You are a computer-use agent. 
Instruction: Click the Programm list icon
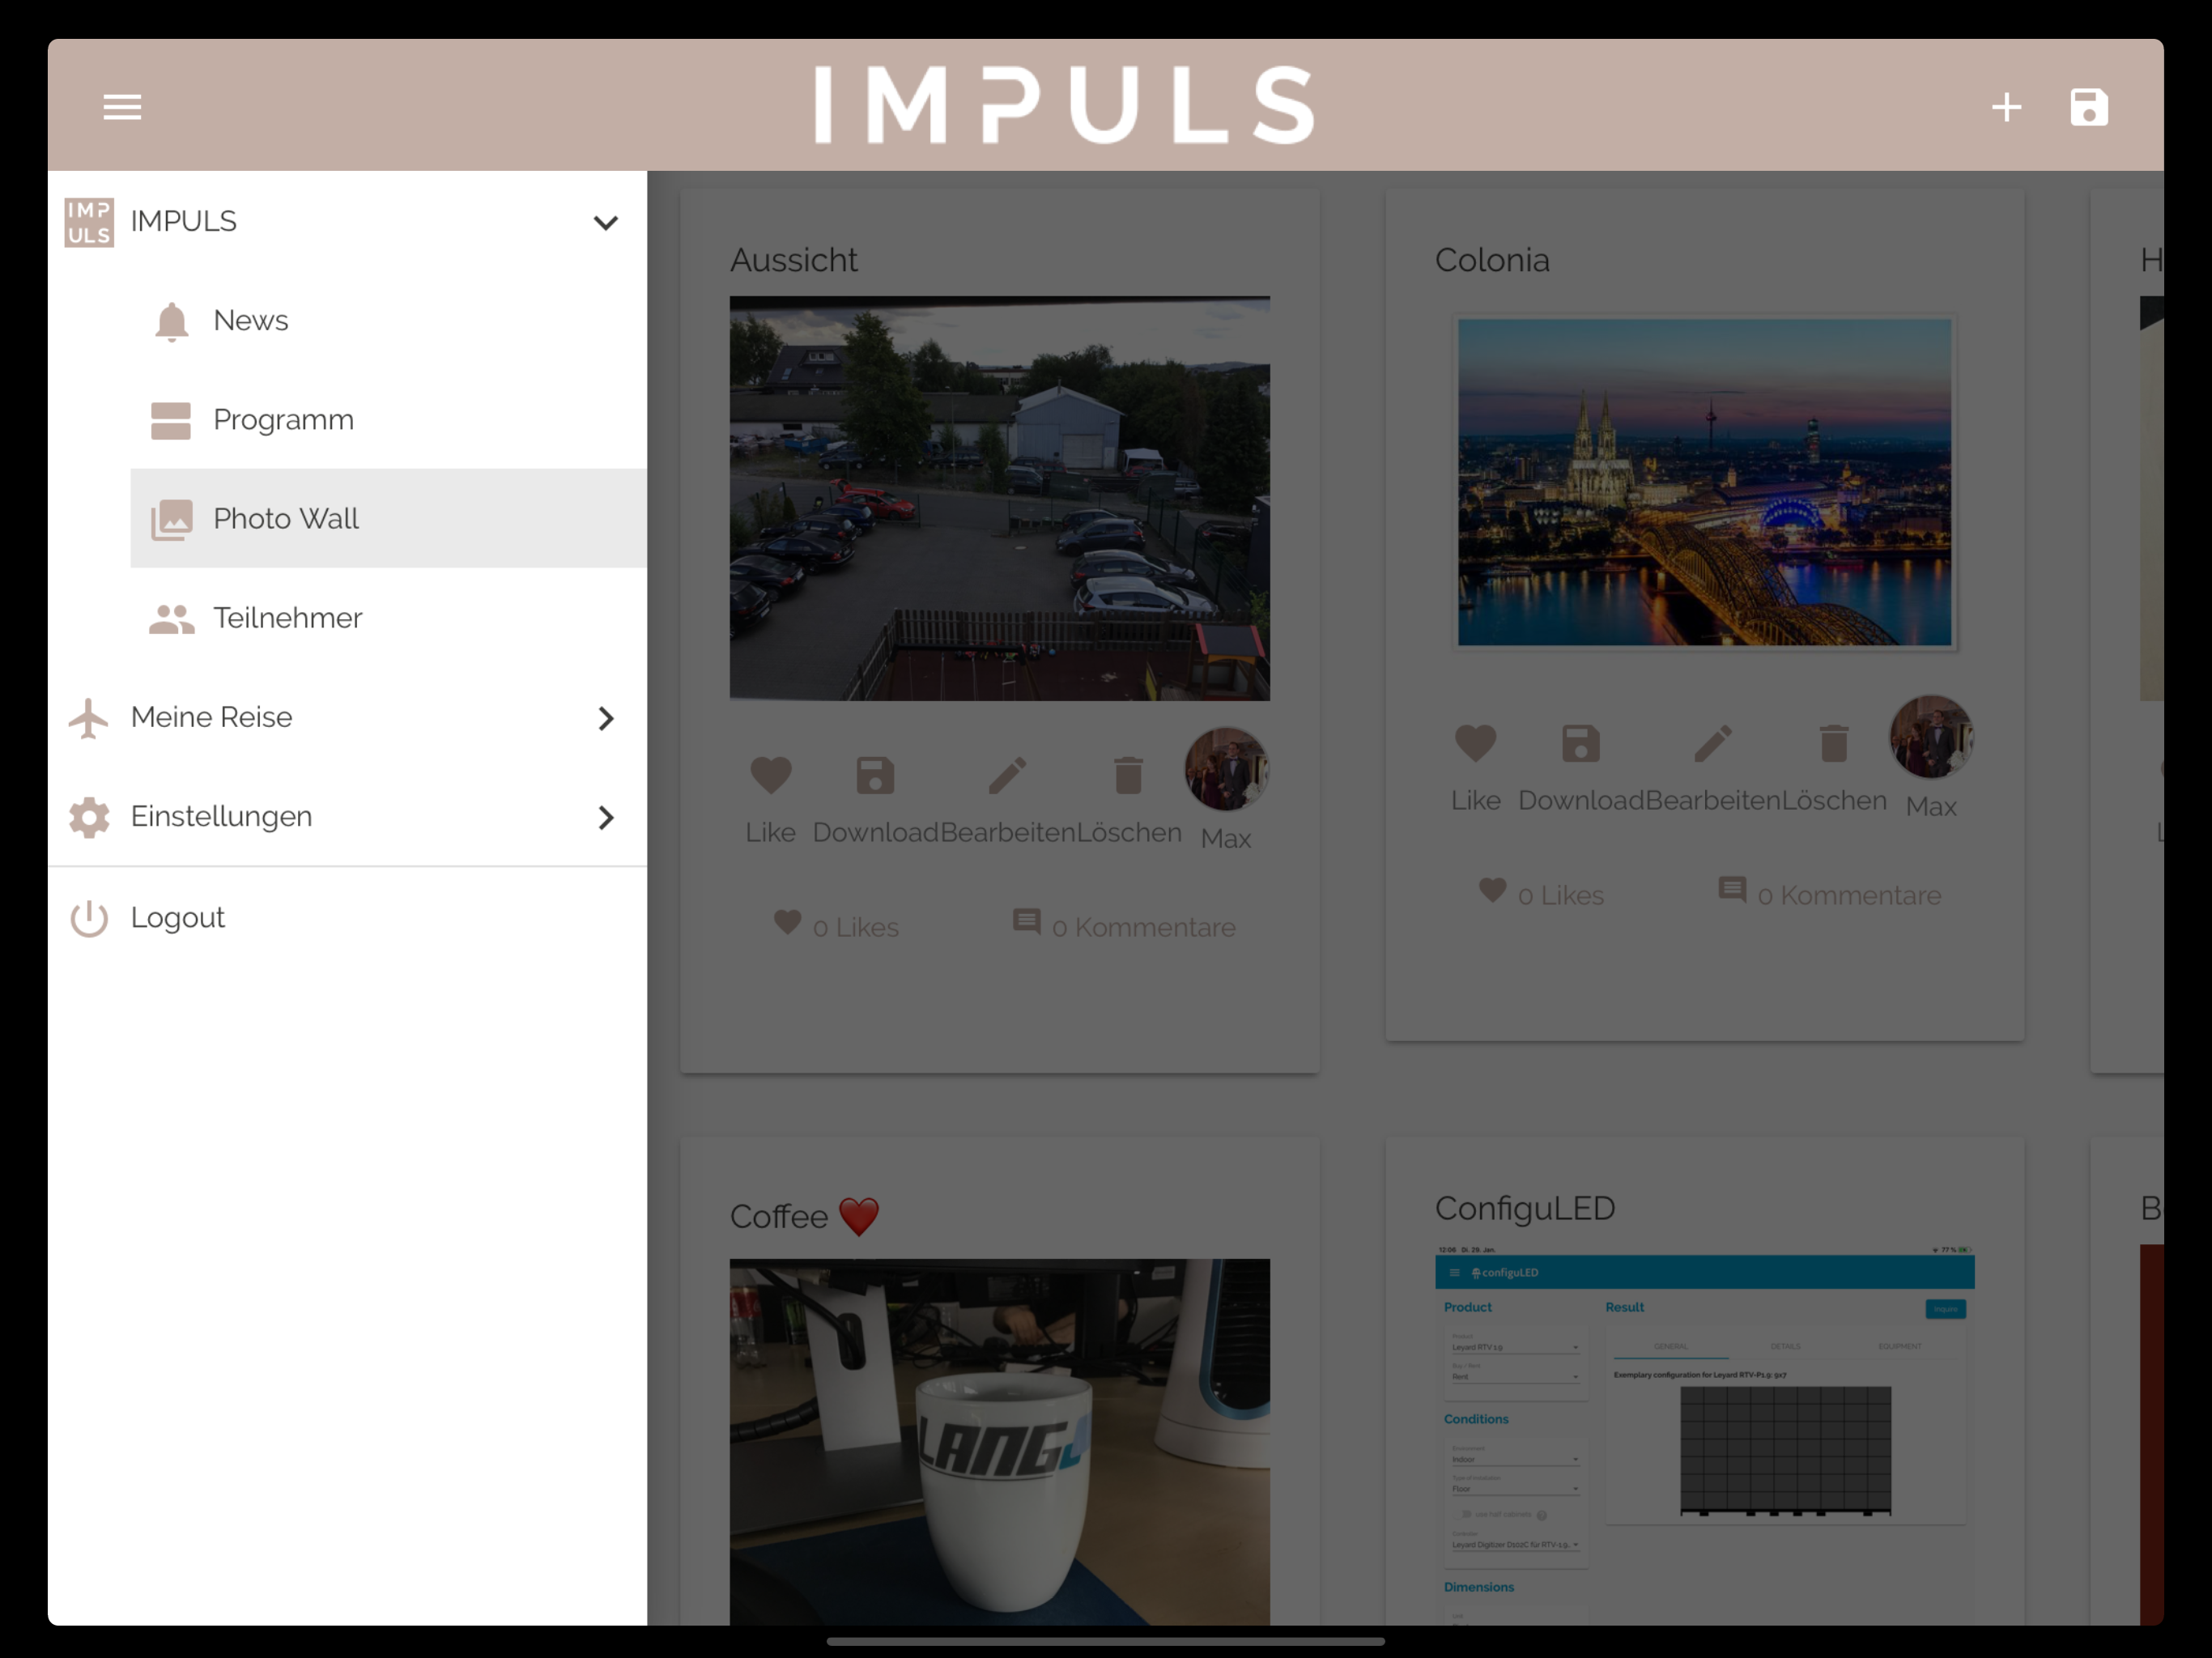(171, 420)
